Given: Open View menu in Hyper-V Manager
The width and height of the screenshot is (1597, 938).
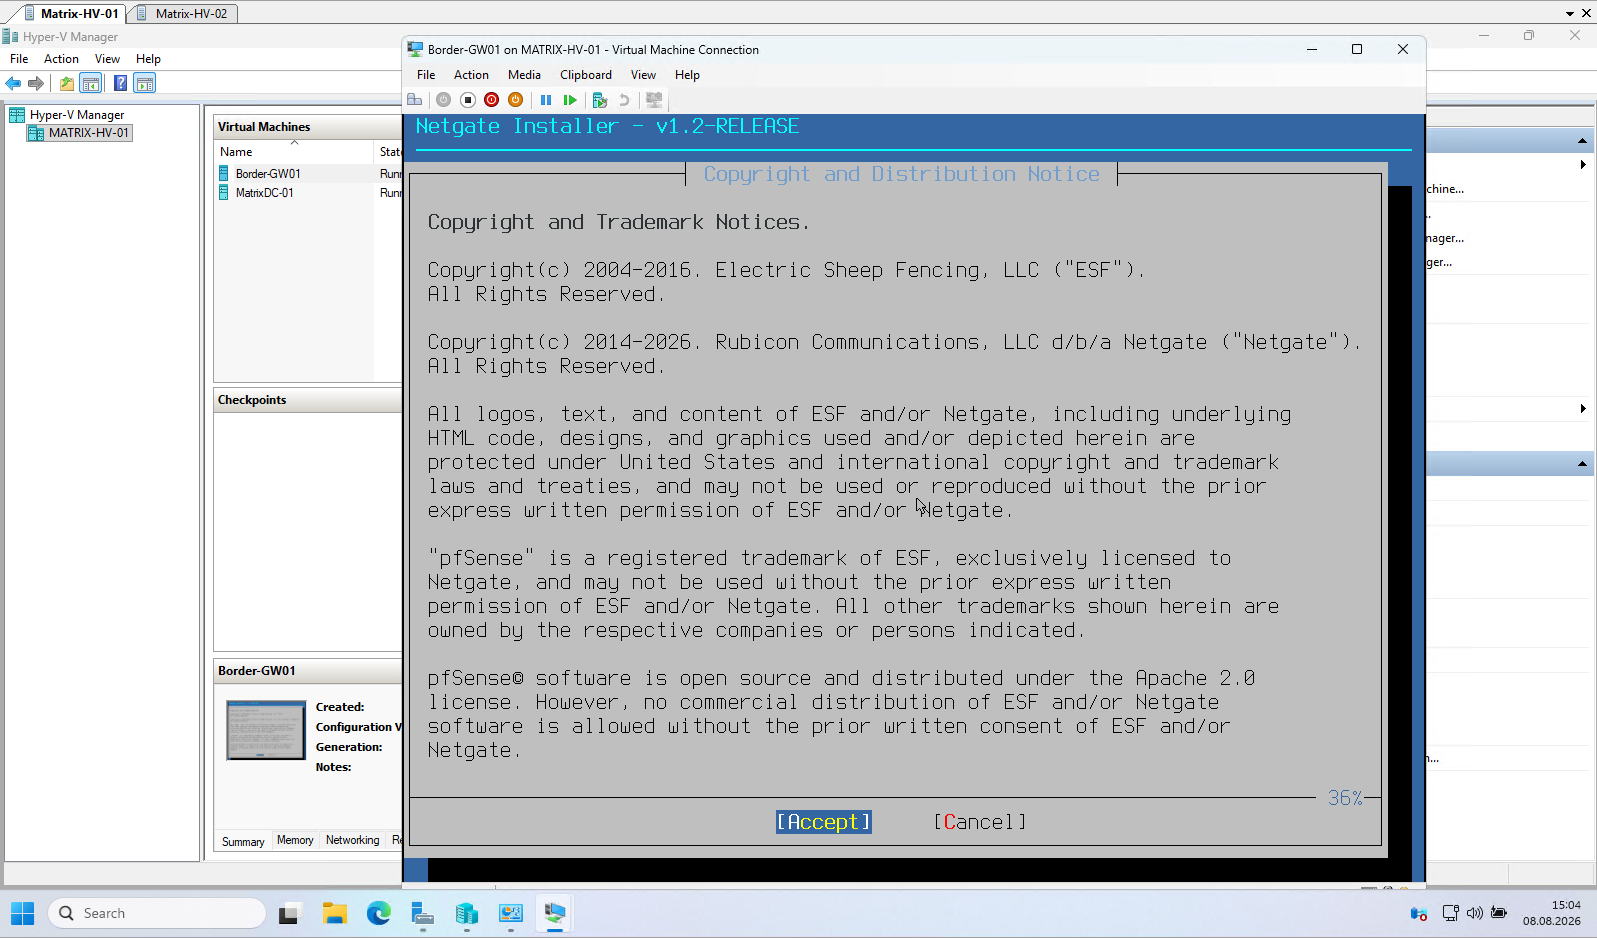Looking at the screenshot, I should click(x=107, y=59).
